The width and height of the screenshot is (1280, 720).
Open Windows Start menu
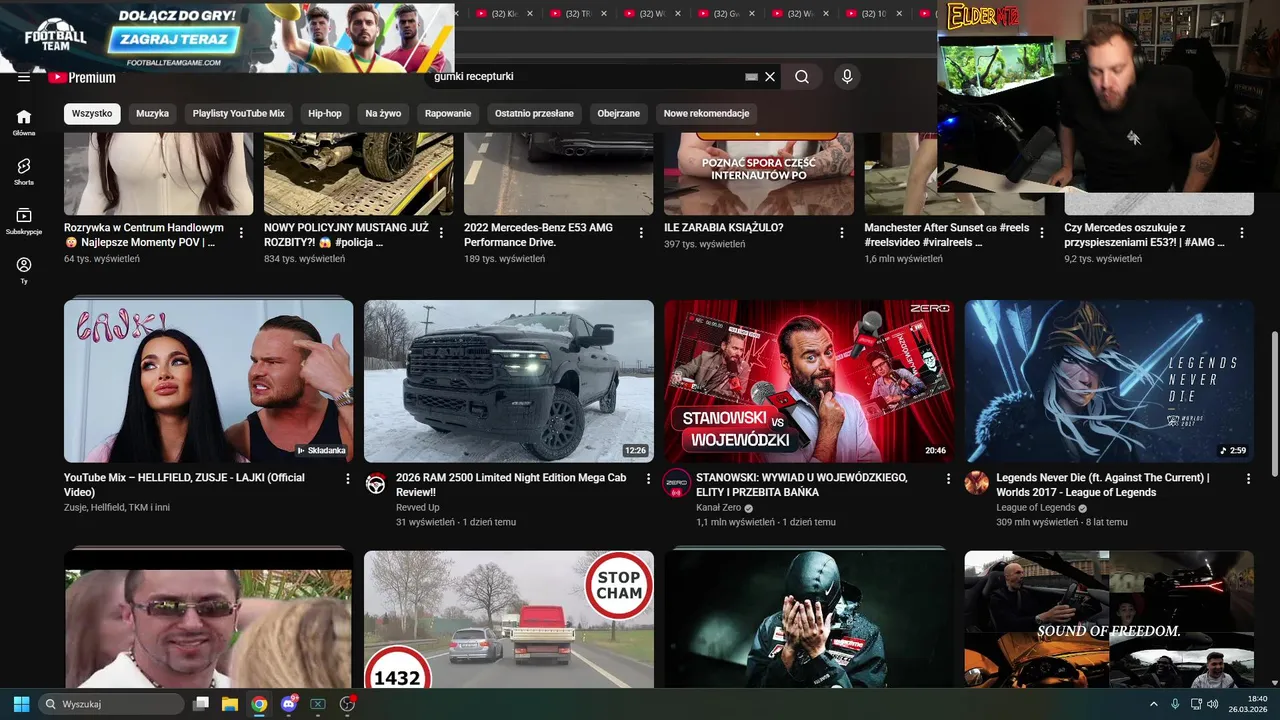pyautogui.click(x=21, y=704)
